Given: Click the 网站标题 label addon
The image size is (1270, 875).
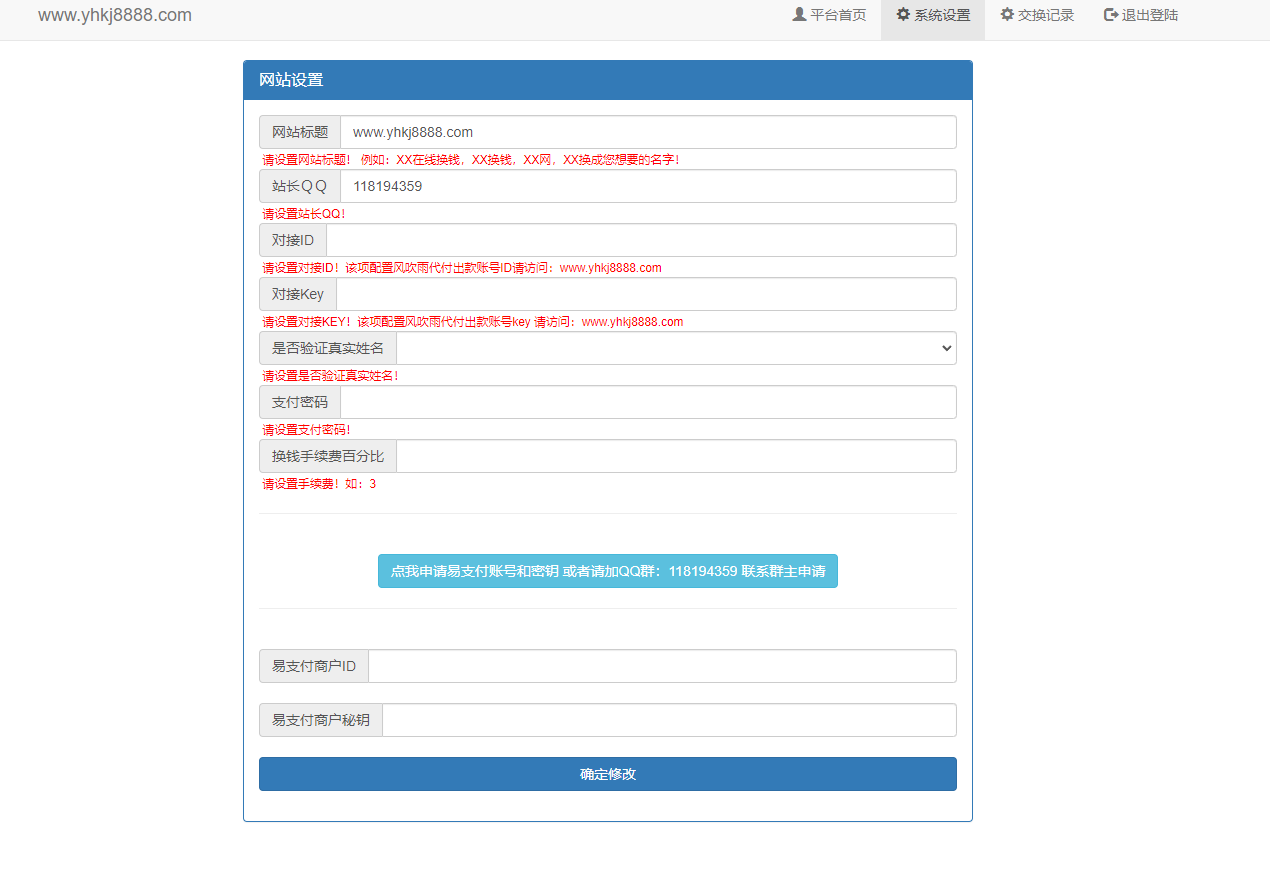Looking at the screenshot, I should click(300, 132).
